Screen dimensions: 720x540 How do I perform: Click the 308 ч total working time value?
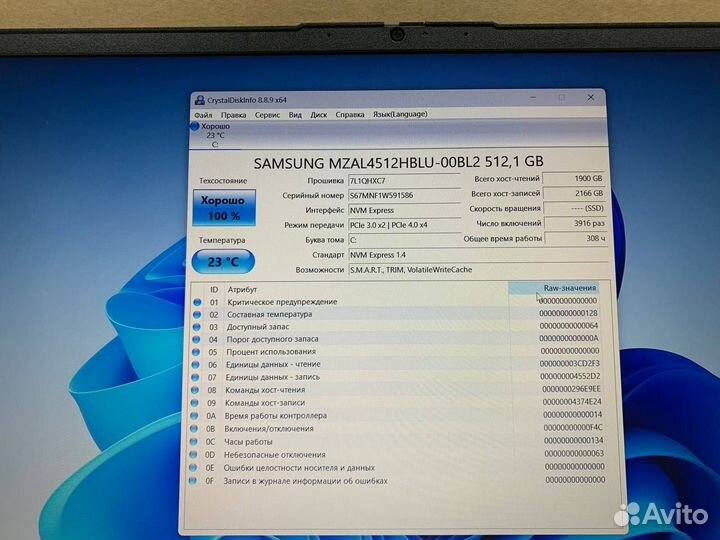click(x=576, y=238)
